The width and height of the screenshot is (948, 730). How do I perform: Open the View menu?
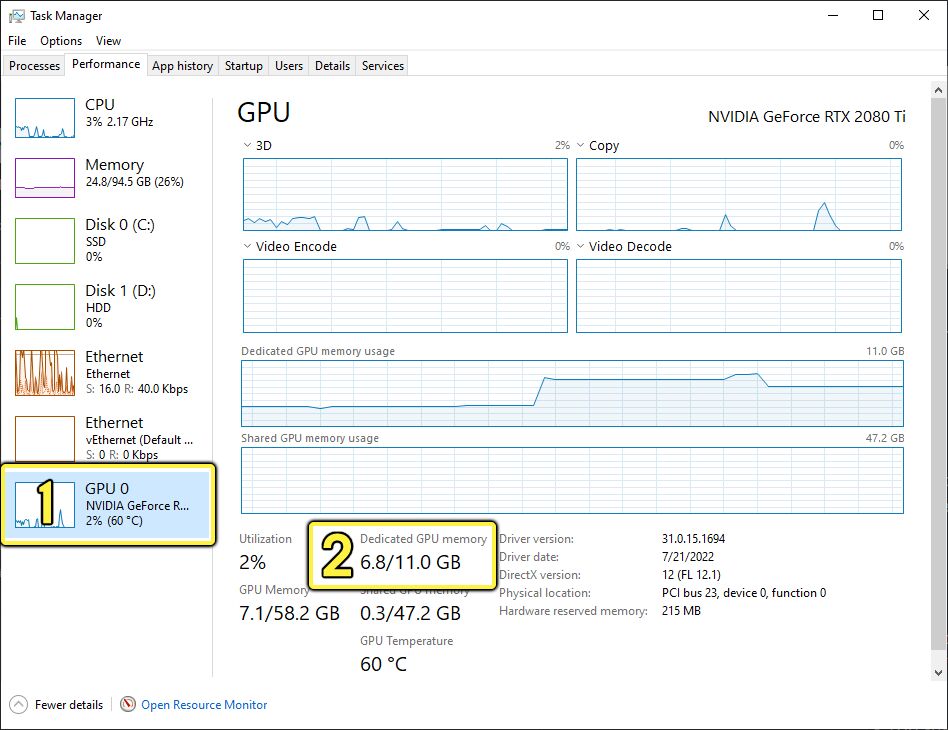point(108,41)
